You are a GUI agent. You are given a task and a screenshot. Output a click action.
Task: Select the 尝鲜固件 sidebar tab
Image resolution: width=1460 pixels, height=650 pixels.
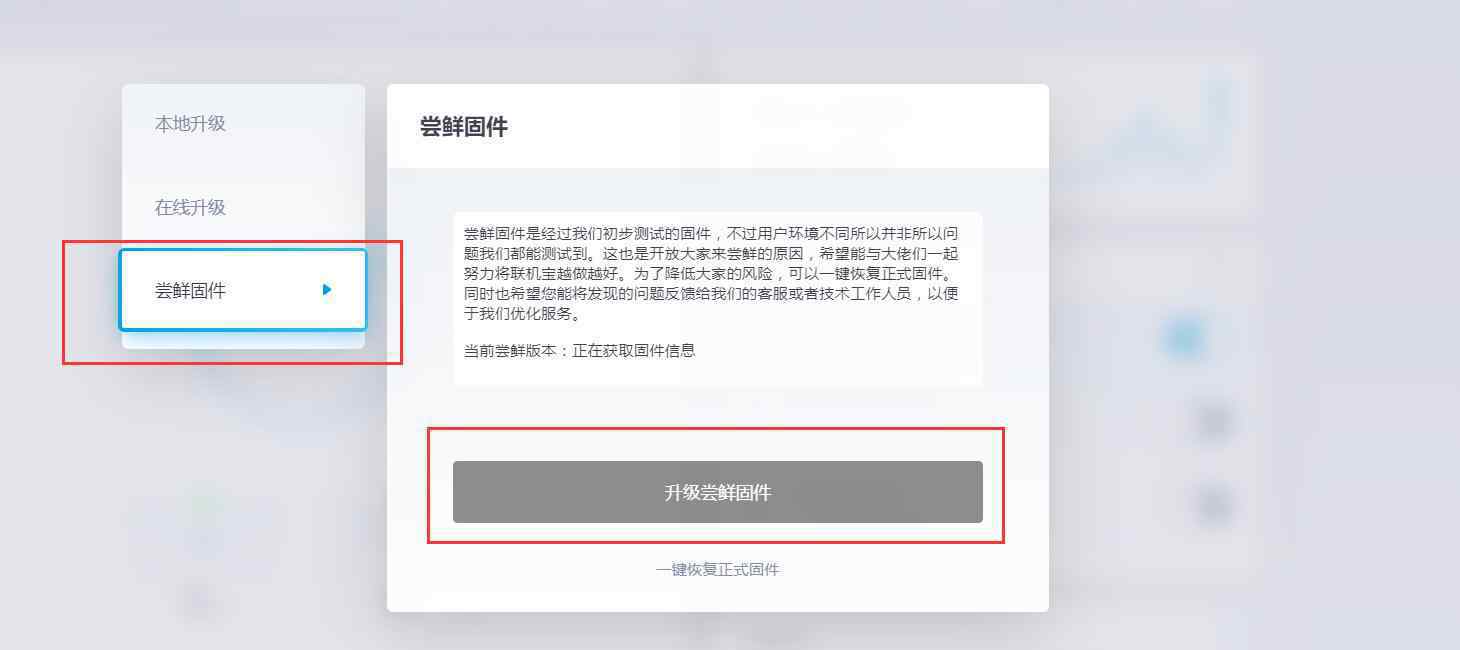coord(243,290)
